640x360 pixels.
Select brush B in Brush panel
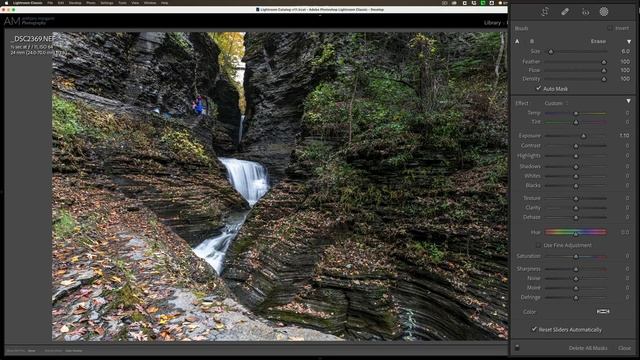531,41
